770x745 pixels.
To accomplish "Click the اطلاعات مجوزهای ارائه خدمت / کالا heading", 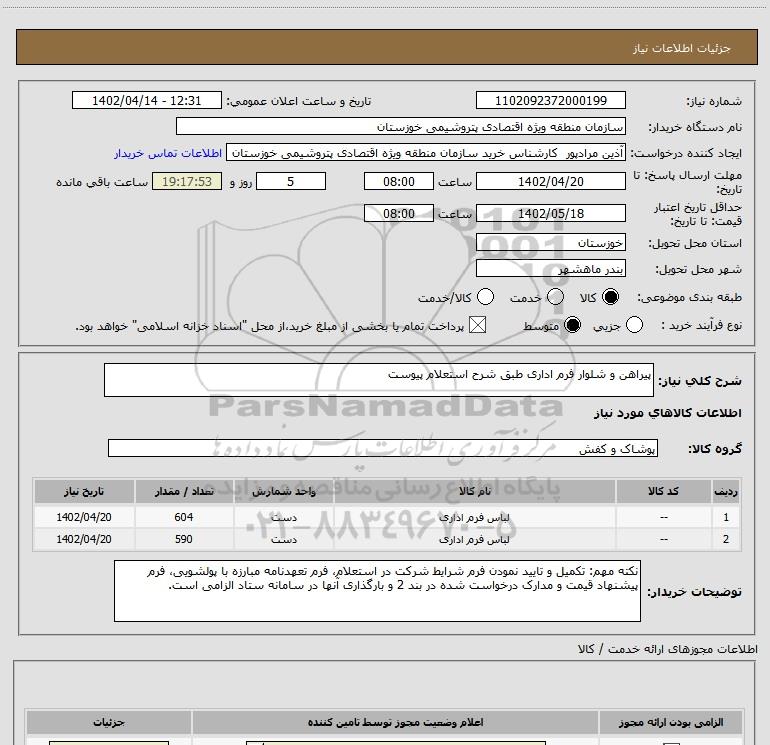I will click(667, 649).
